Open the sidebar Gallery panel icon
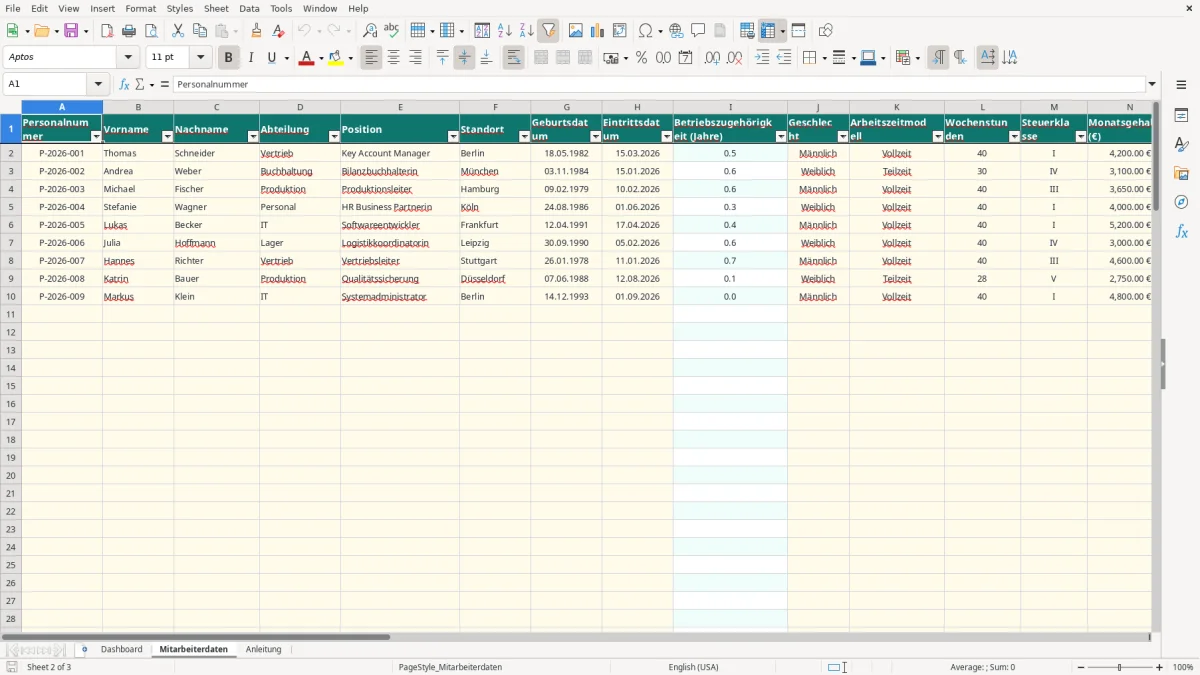Viewport: 1200px width, 675px height. click(x=1181, y=173)
